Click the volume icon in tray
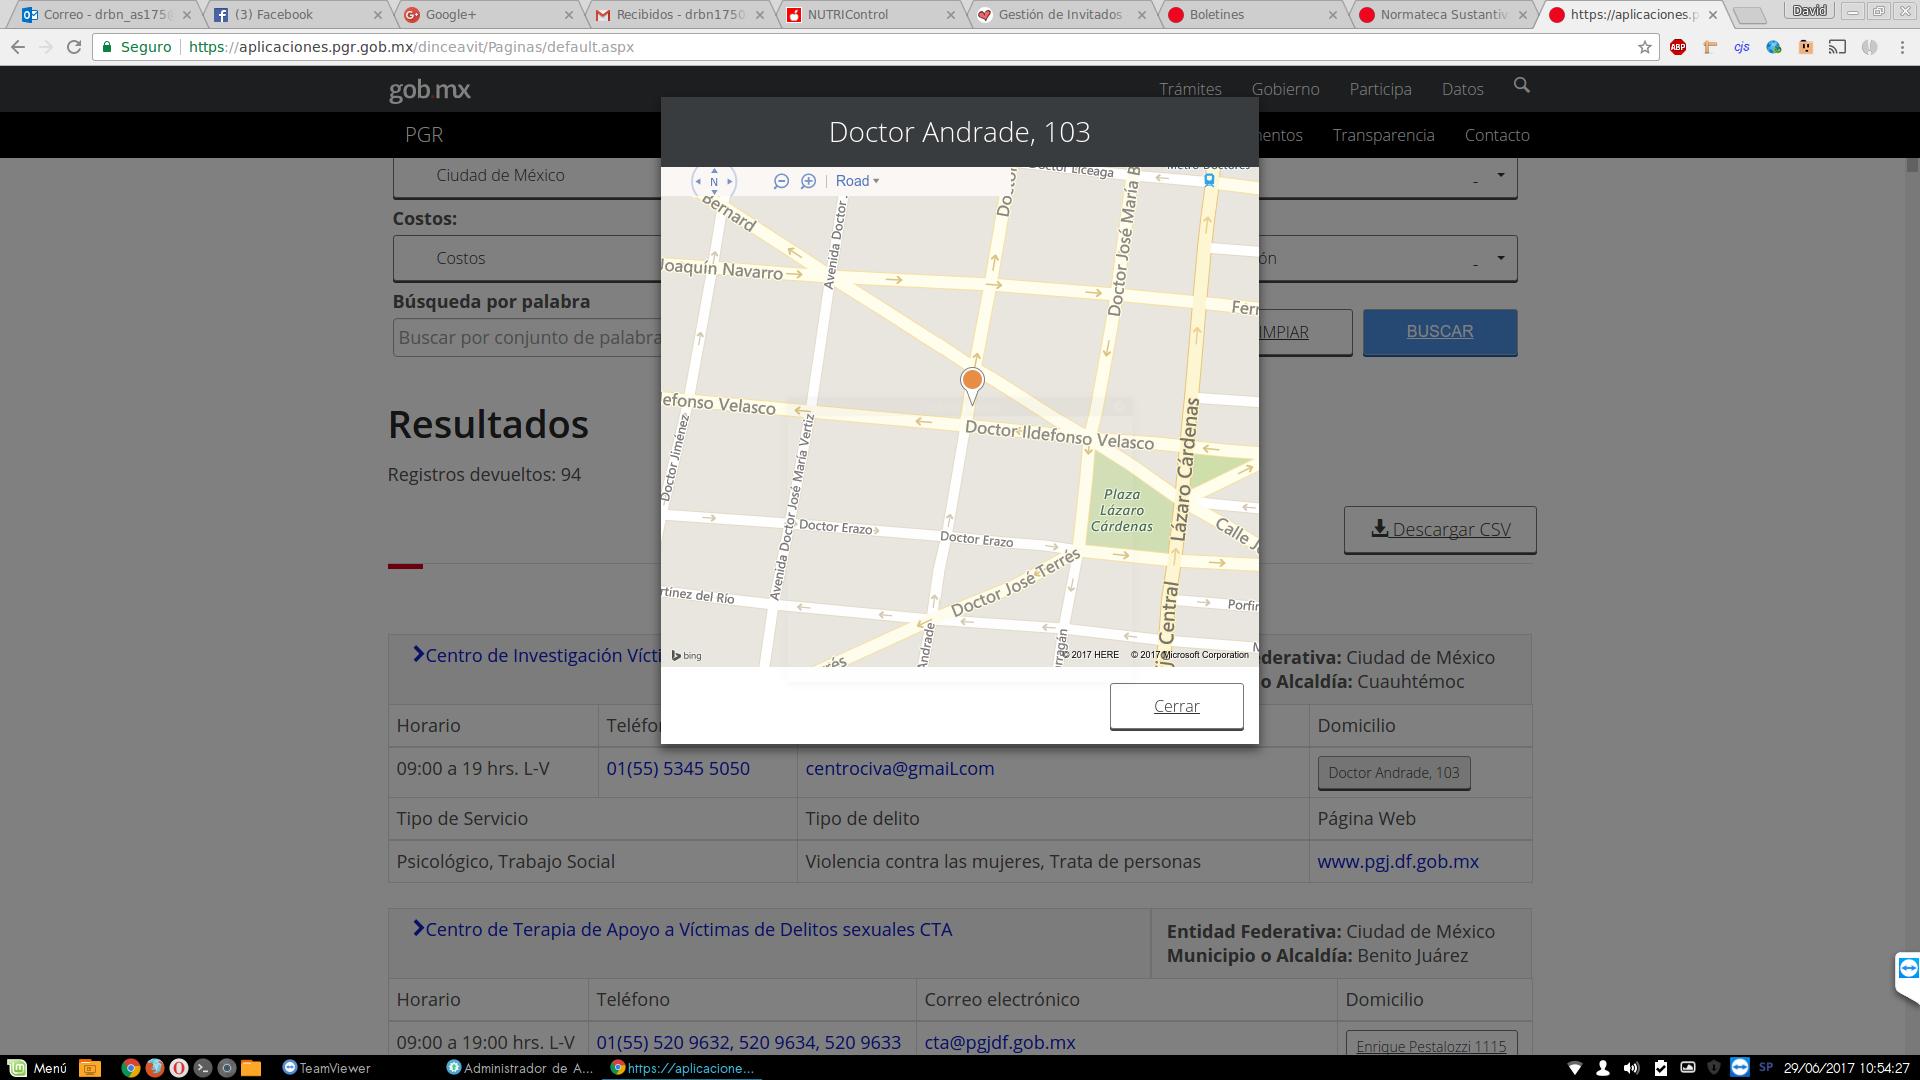 pos(1631,1068)
